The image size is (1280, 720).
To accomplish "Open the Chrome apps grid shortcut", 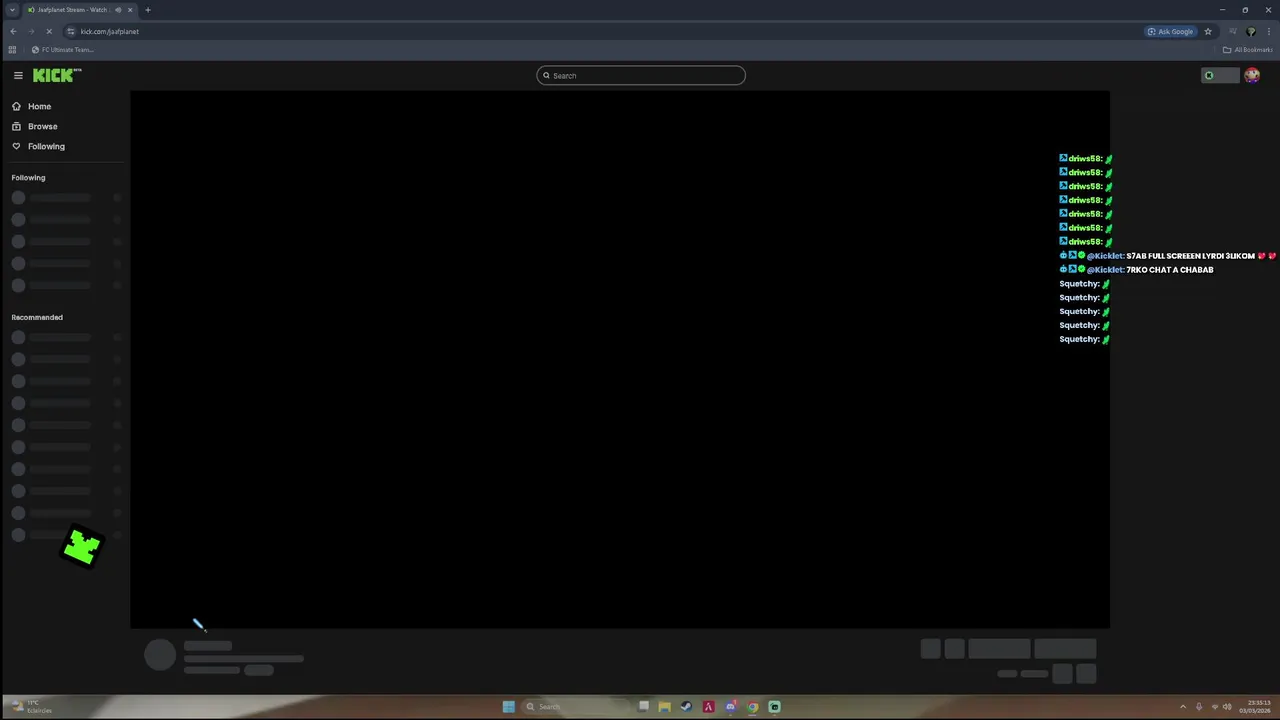I will [12, 49].
